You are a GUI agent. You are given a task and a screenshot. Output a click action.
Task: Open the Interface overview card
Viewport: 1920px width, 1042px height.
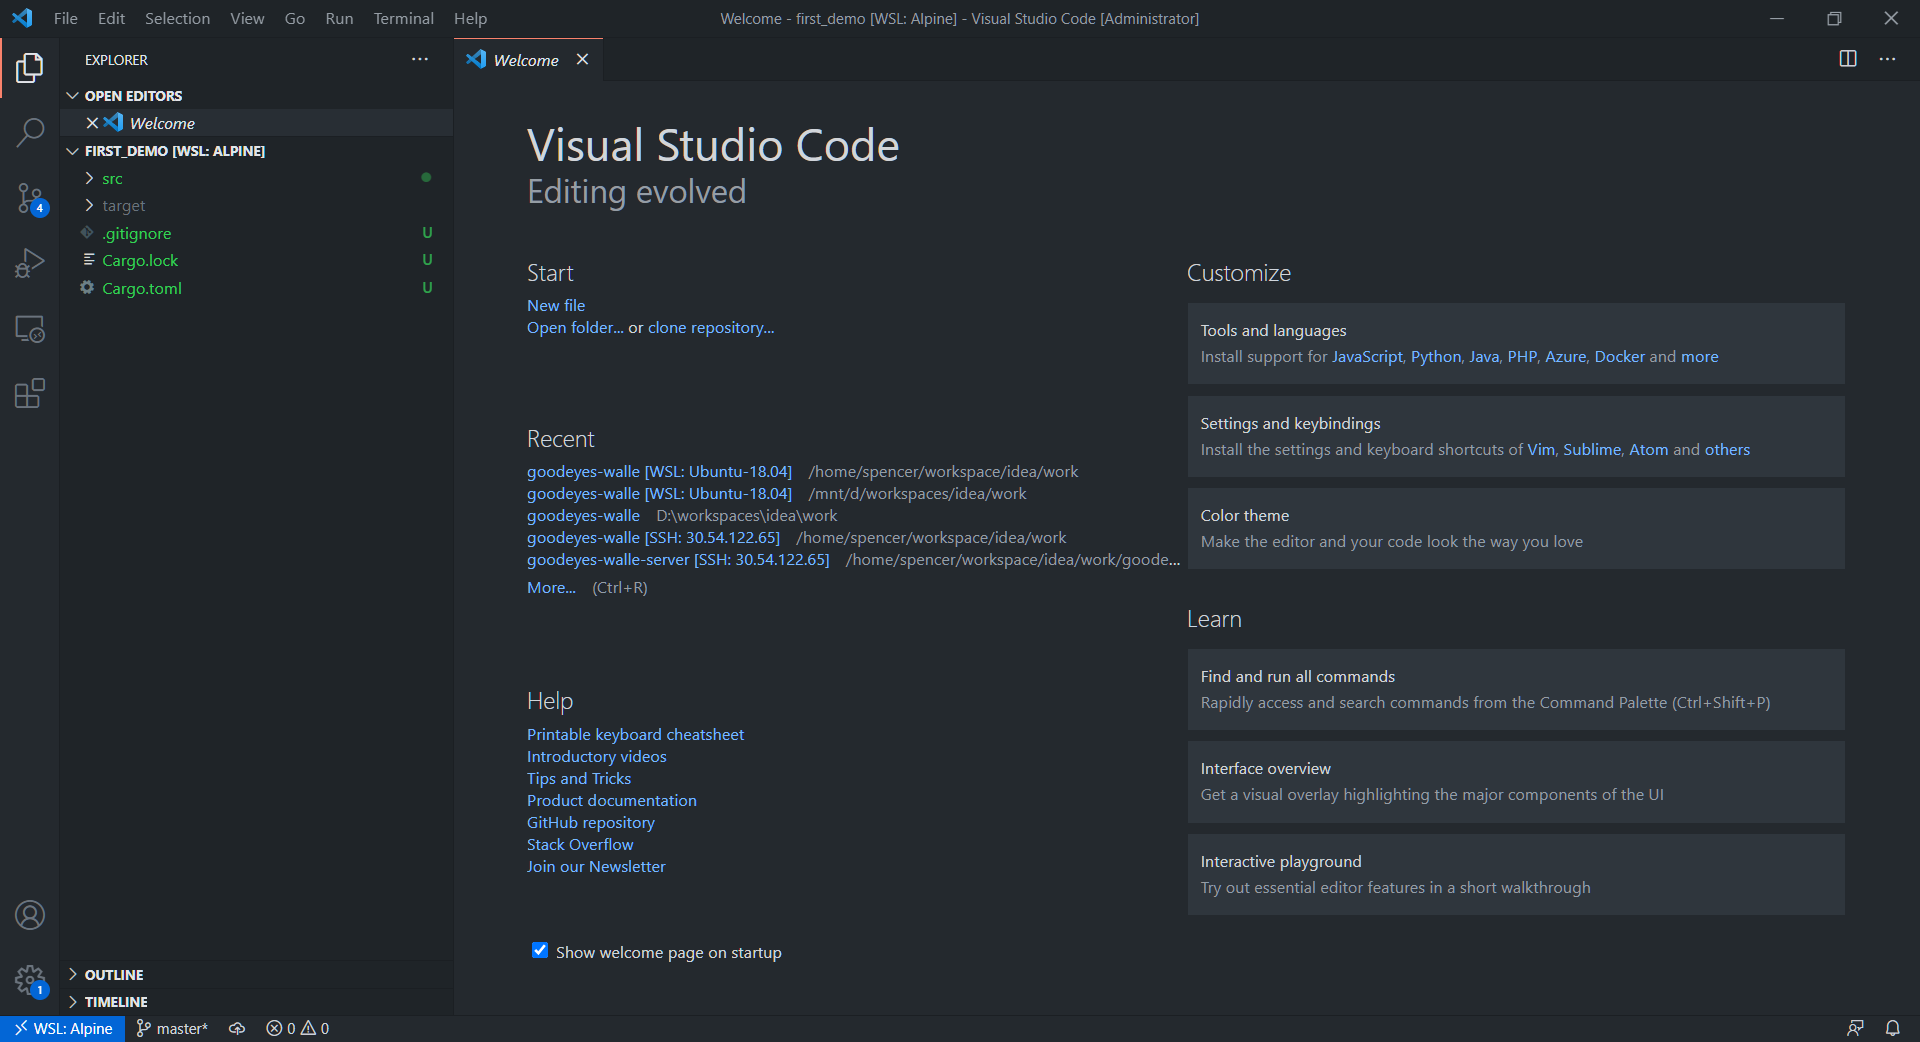(x=1516, y=782)
